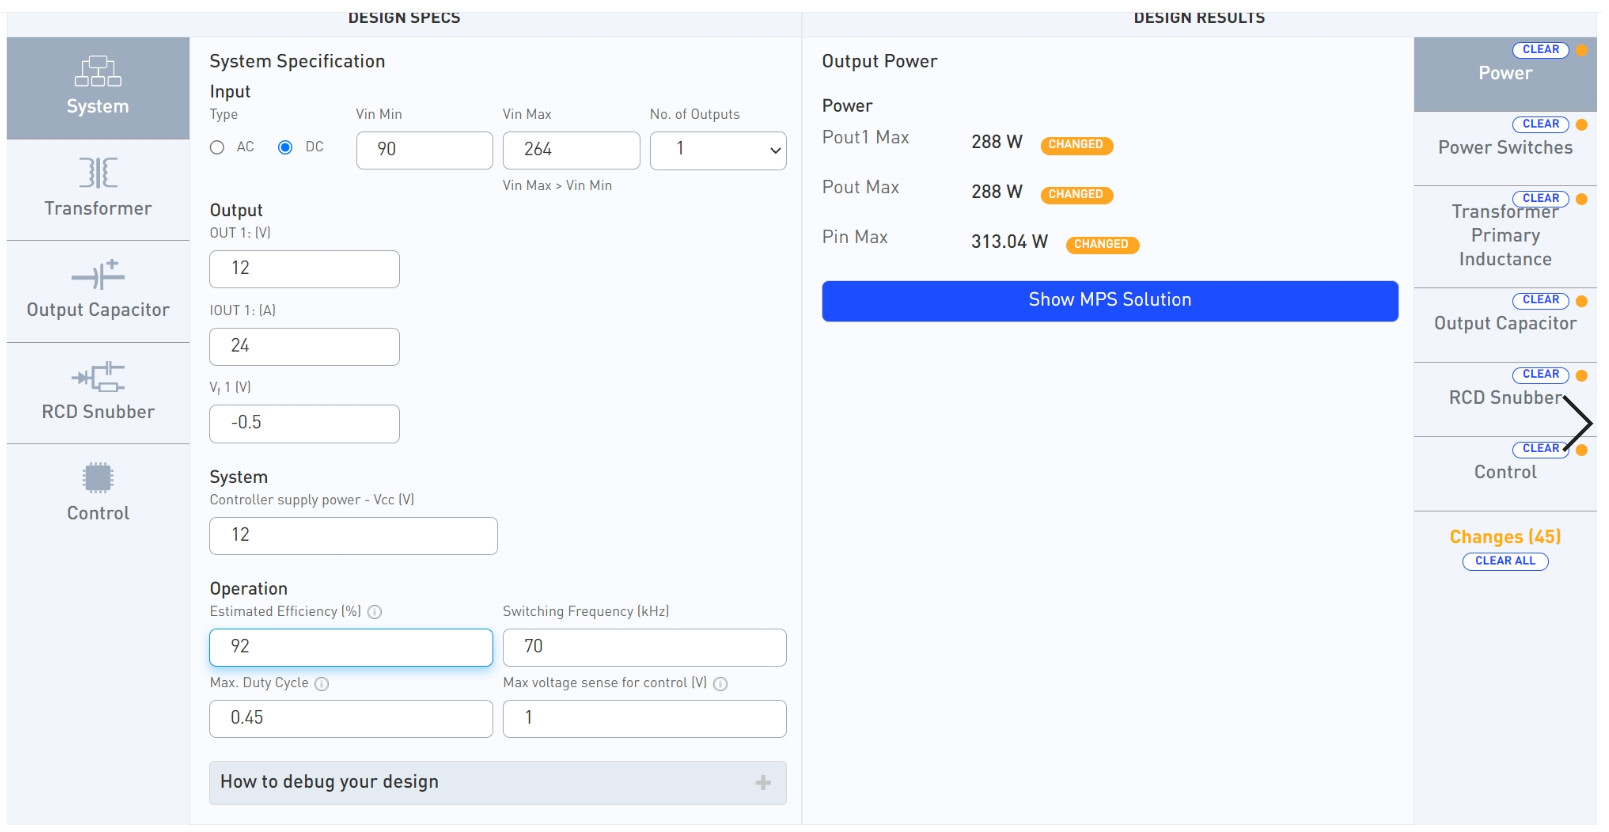This screenshot has width=1609, height=832.
Task: Clear changes on RCD Snubber results
Action: coord(1541,375)
